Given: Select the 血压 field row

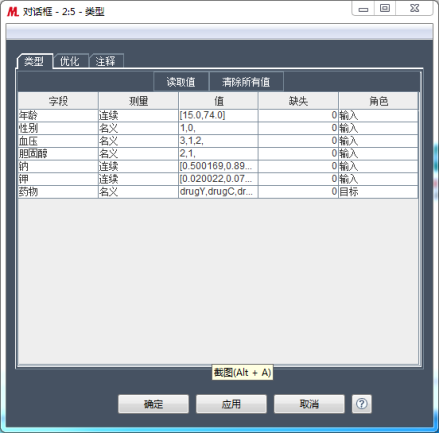Looking at the screenshot, I should coord(218,141).
